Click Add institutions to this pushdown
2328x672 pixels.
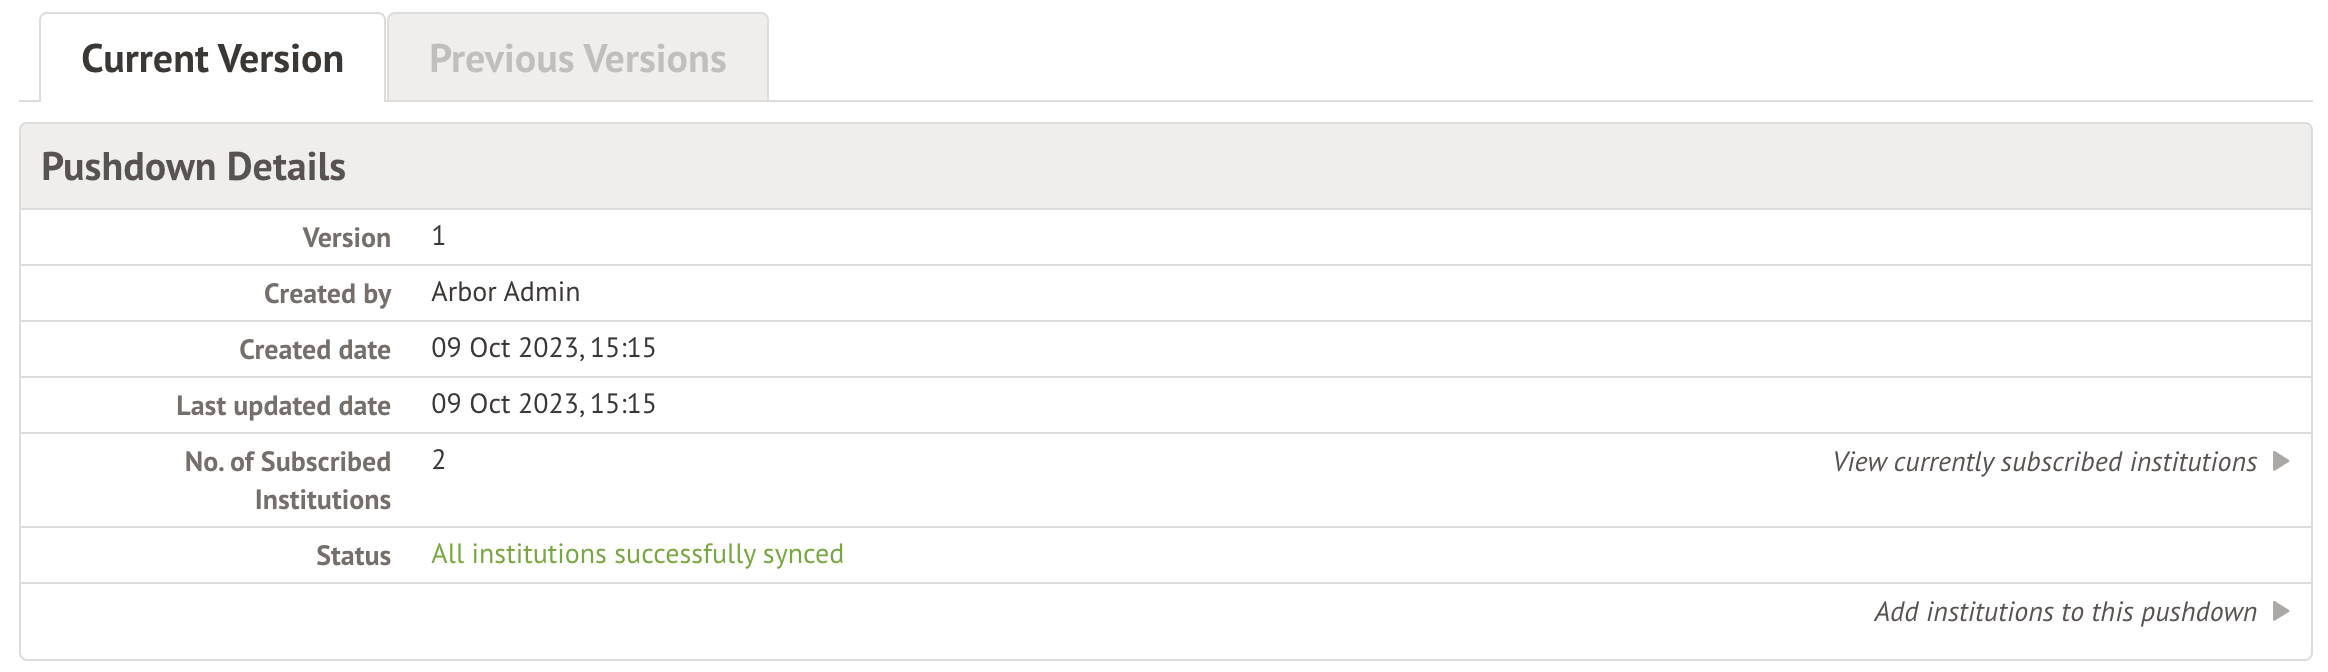(x=2065, y=612)
